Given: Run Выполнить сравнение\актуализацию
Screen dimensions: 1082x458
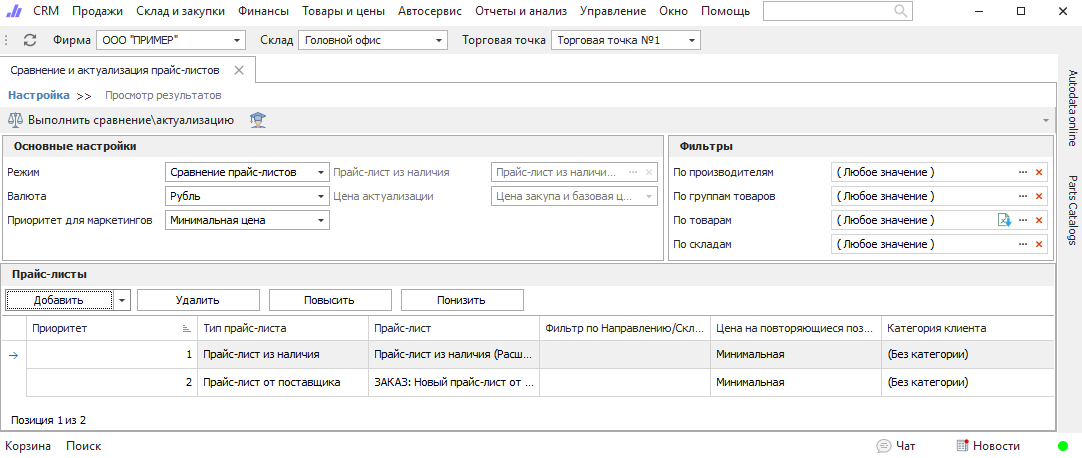Looking at the screenshot, I should (121, 120).
